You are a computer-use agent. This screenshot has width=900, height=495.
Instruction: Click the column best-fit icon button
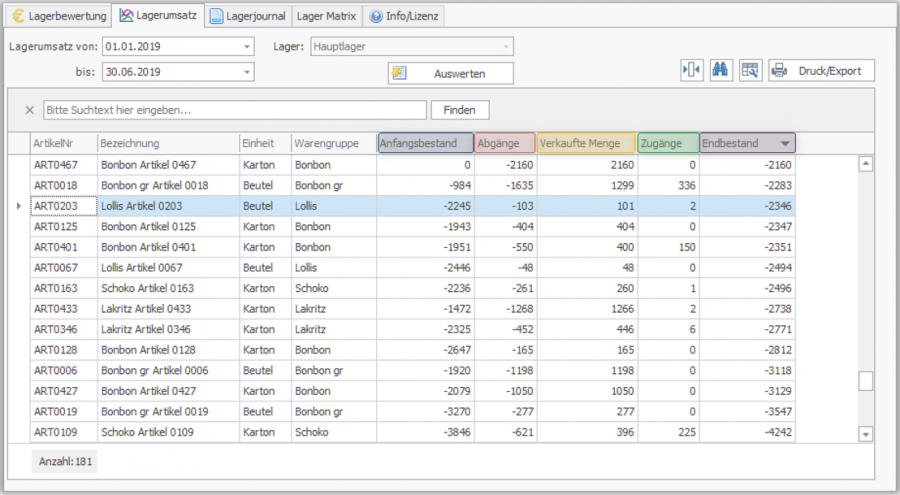(692, 71)
